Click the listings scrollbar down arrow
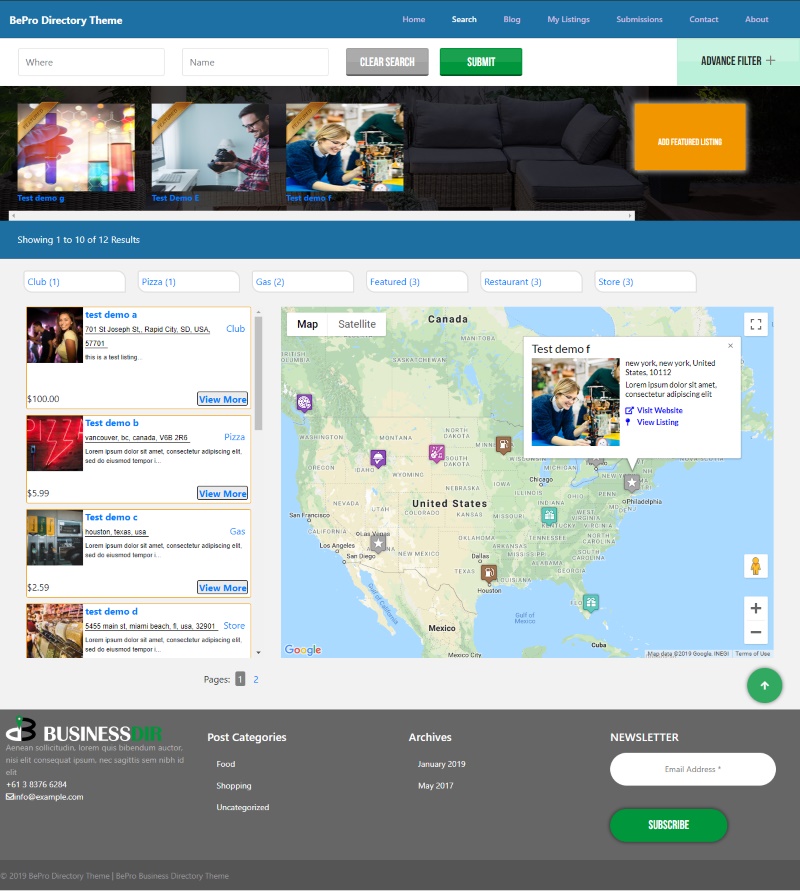 coord(259,653)
